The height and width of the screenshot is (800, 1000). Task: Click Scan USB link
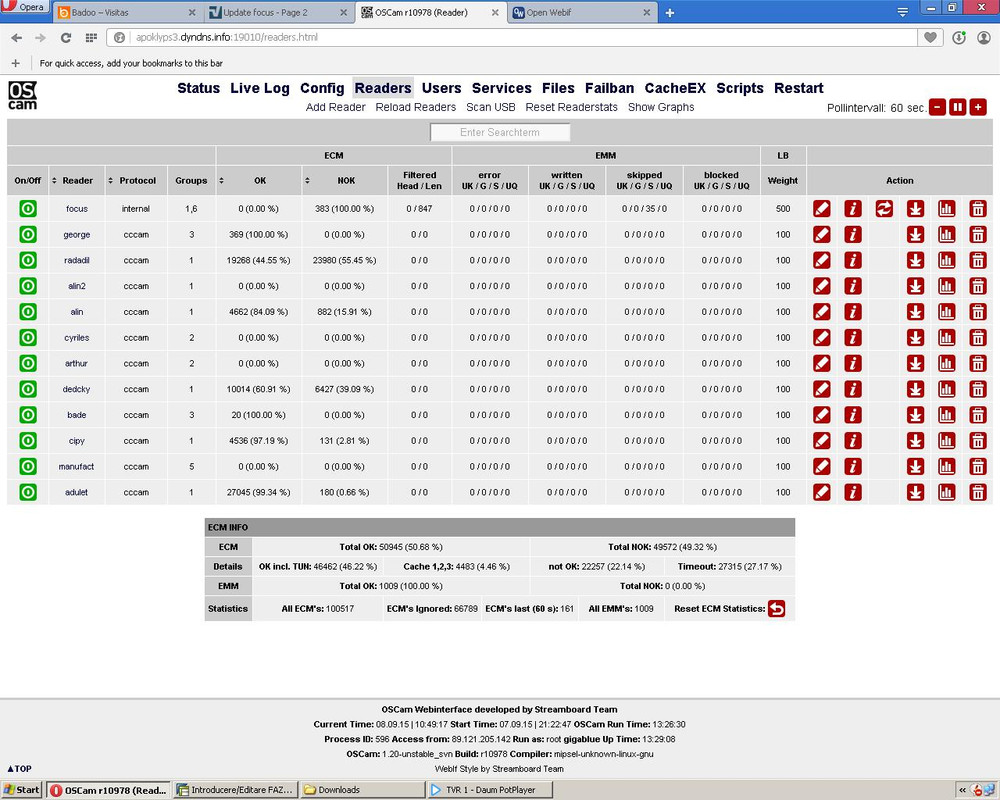click(490, 107)
